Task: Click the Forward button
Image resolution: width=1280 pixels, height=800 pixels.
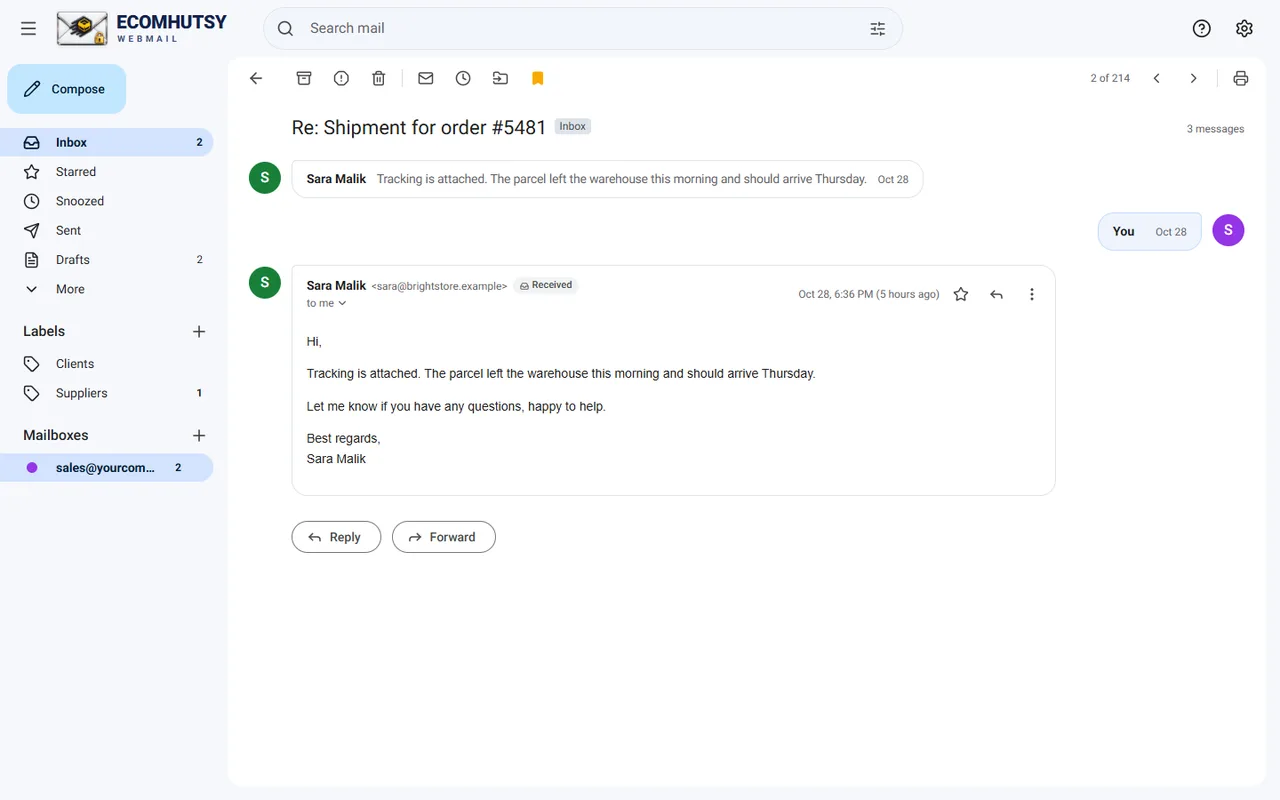Action: (x=444, y=537)
